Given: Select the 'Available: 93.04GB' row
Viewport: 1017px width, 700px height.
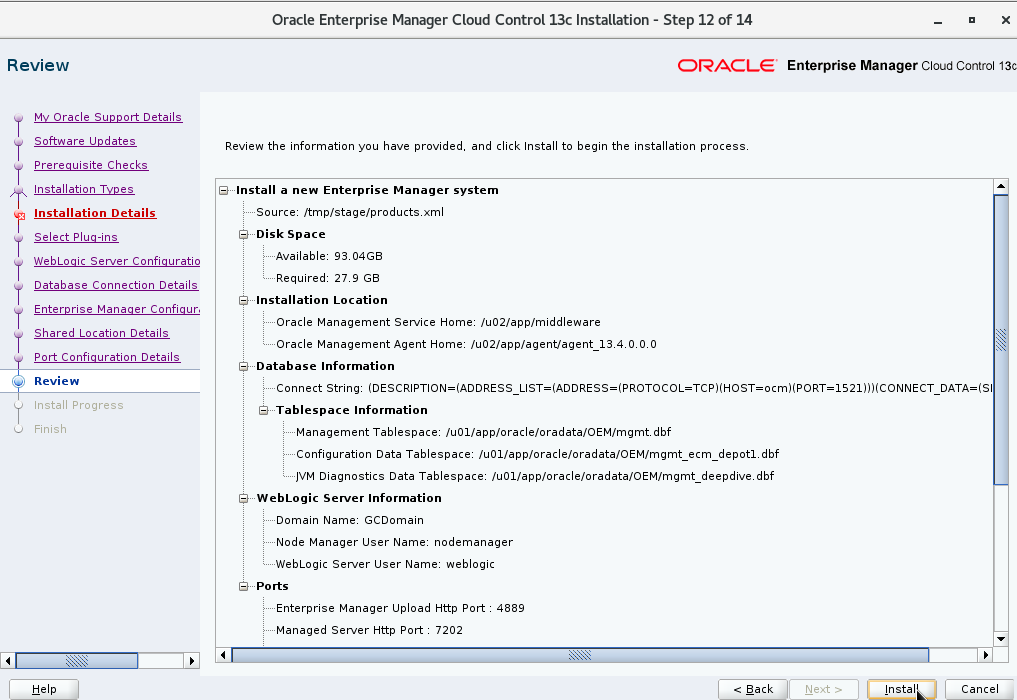Looking at the screenshot, I should (329, 256).
